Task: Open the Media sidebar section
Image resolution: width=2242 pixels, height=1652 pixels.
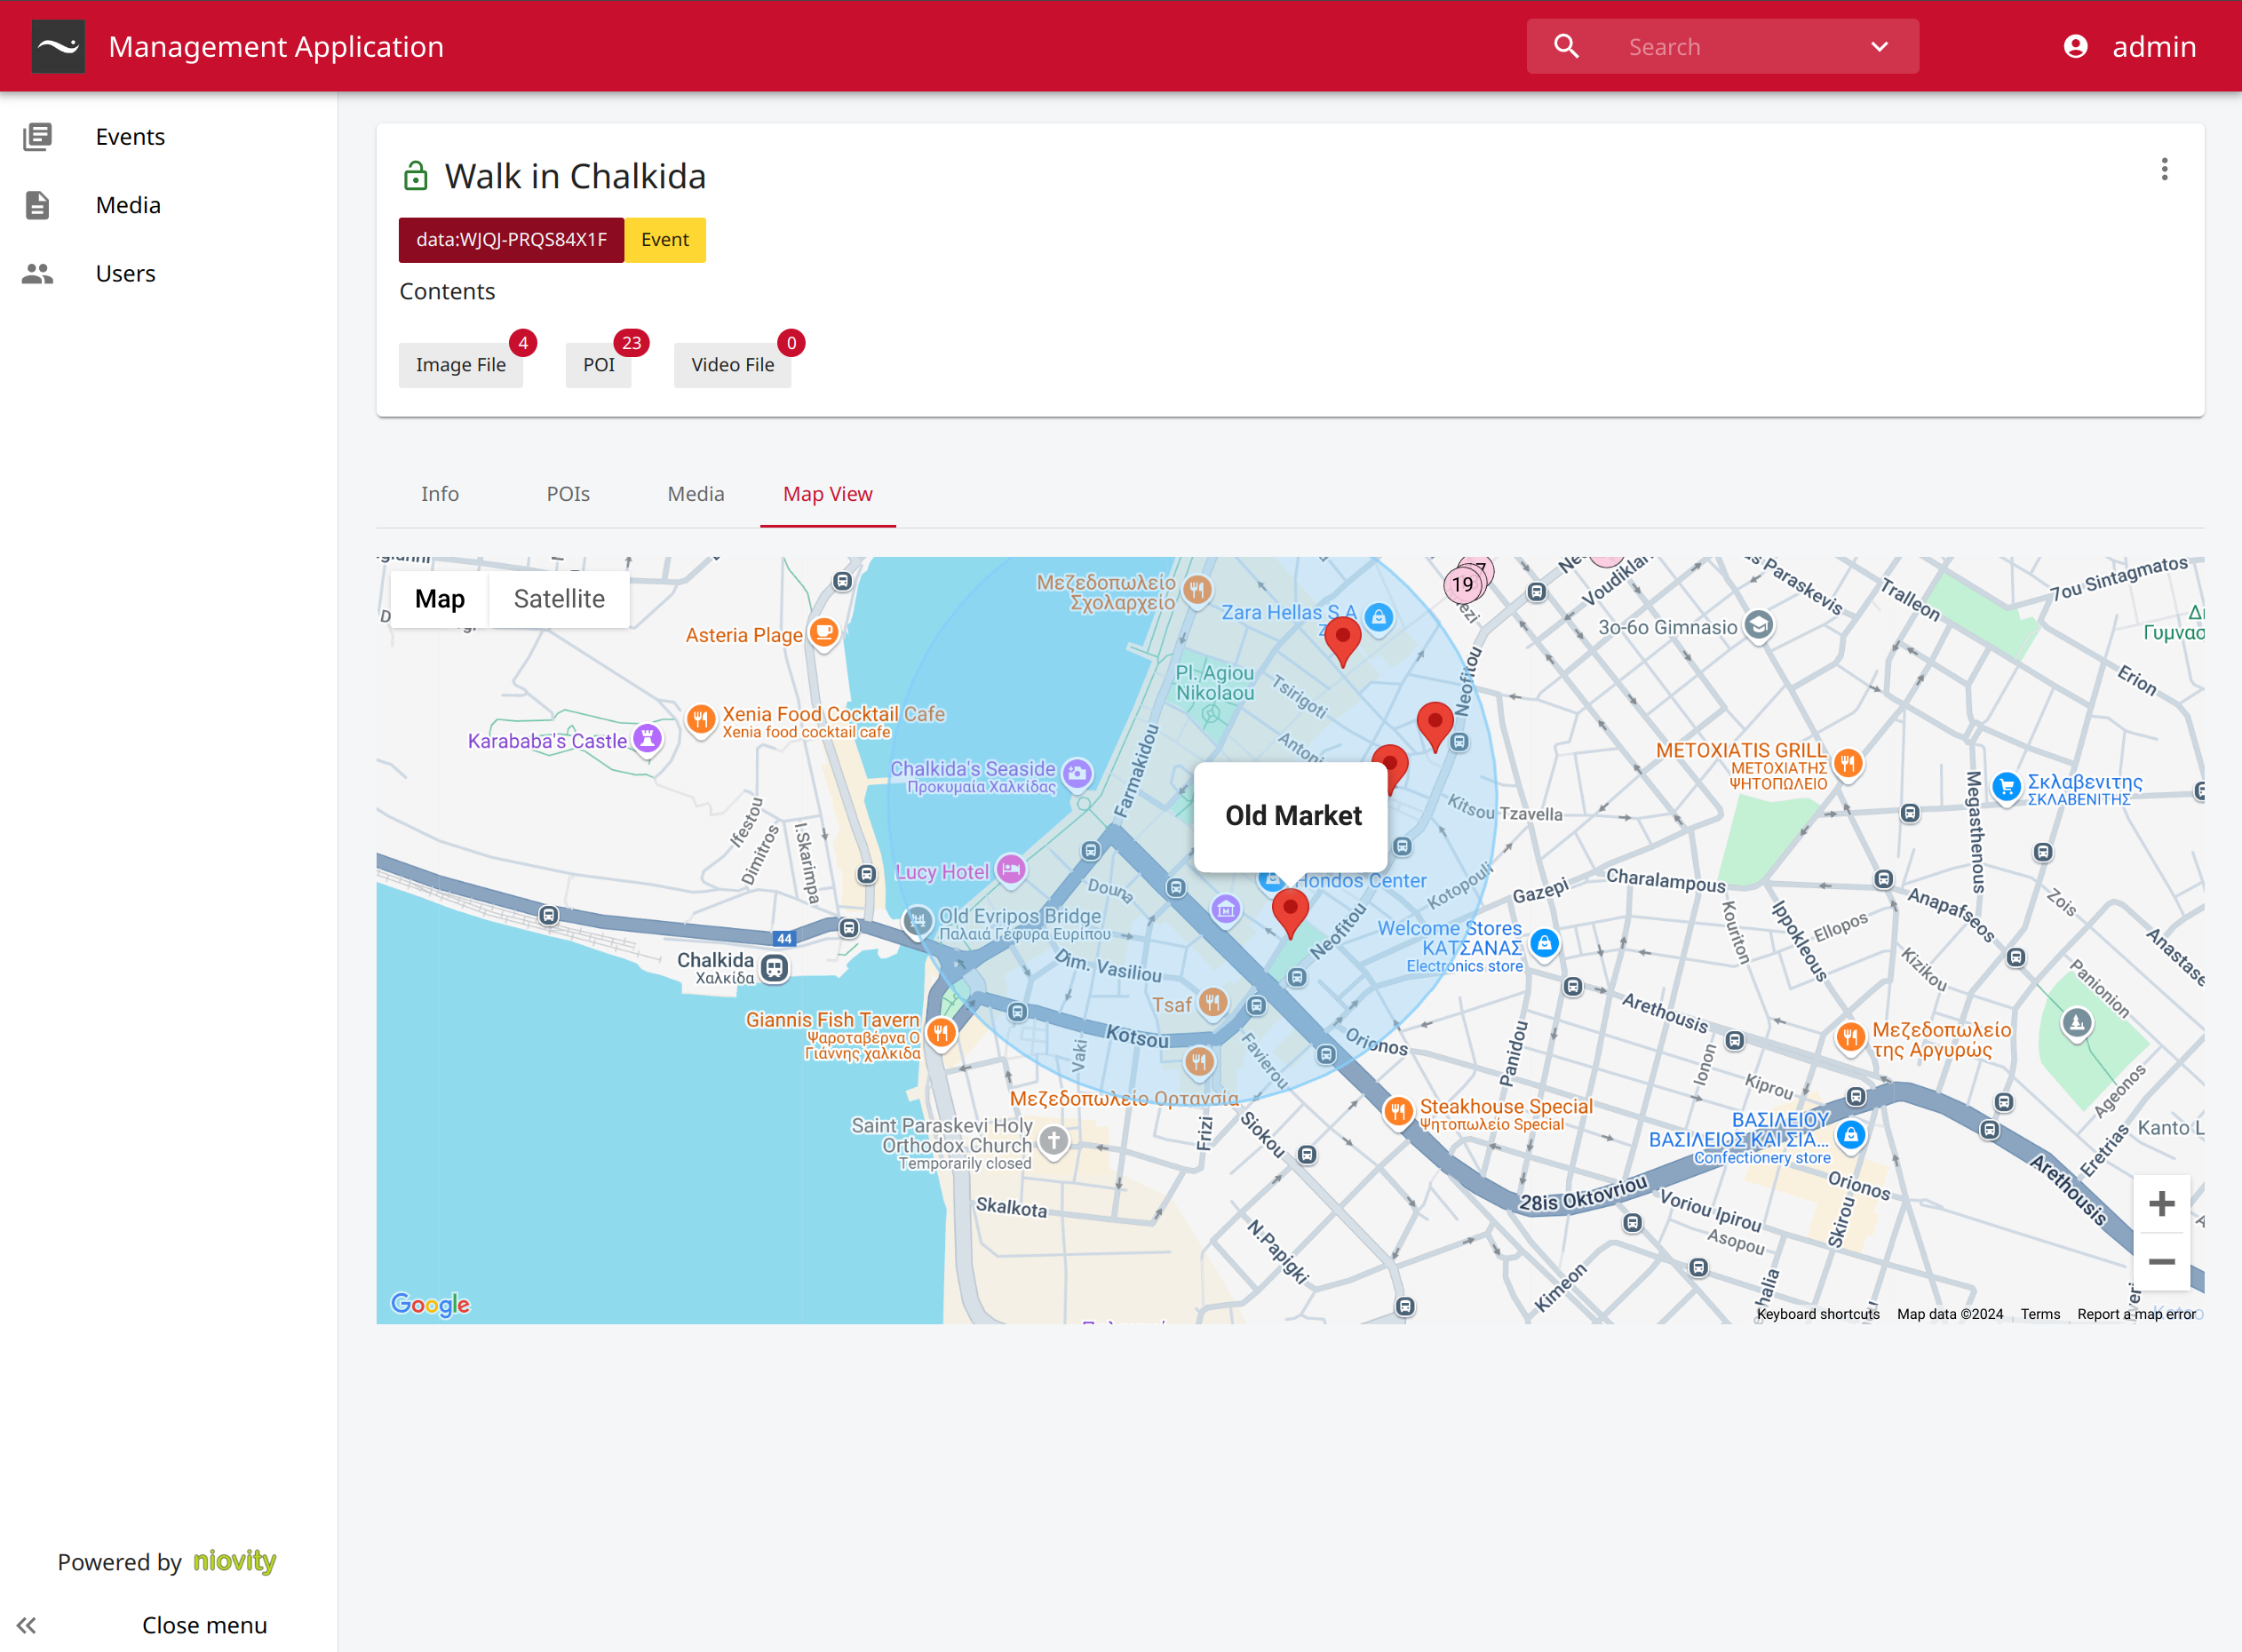Action: pyautogui.click(x=168, y=205)
